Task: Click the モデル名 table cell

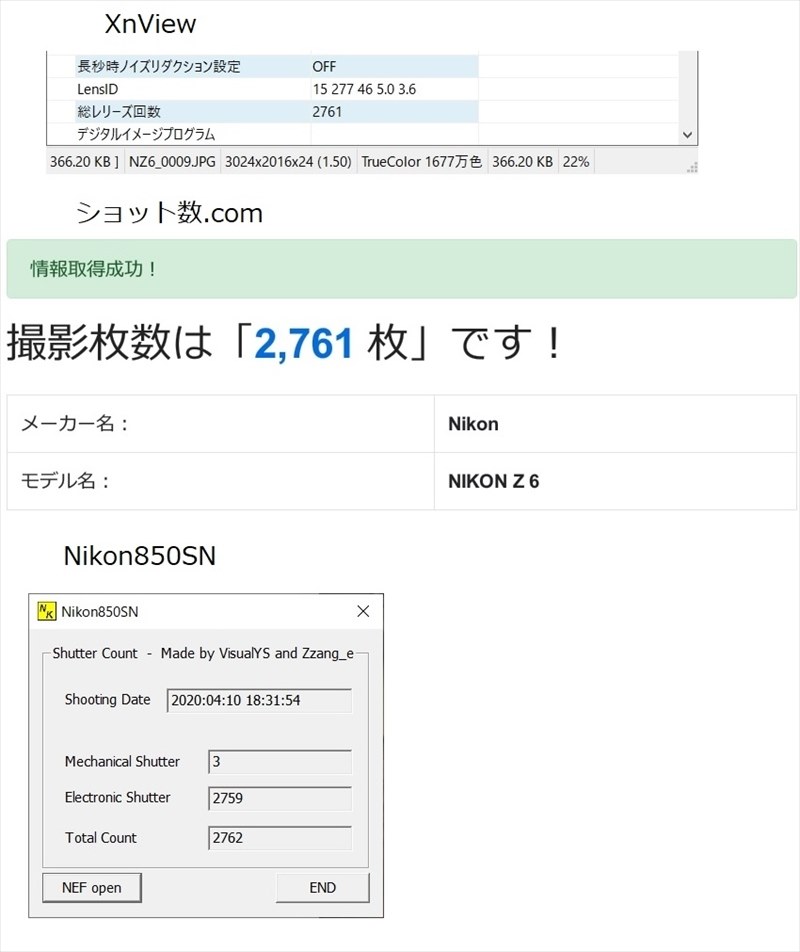Action: pyautogui.click(x=220, y=481)
